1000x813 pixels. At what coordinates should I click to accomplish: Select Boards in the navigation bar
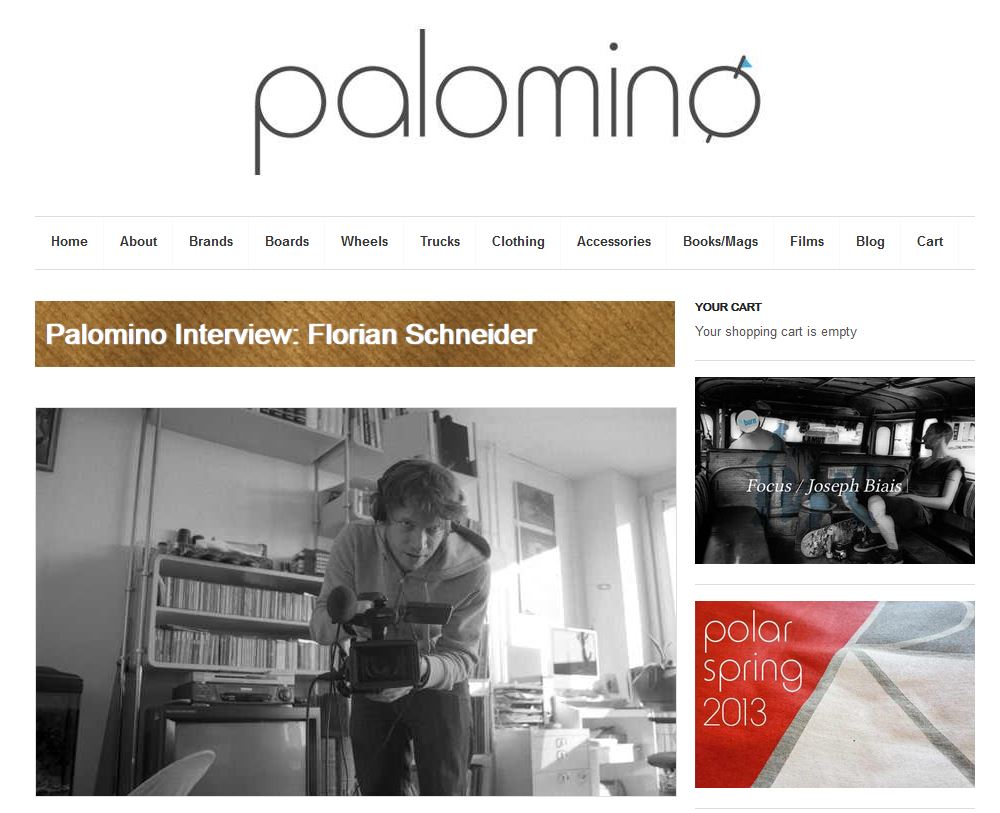(287, 242)
